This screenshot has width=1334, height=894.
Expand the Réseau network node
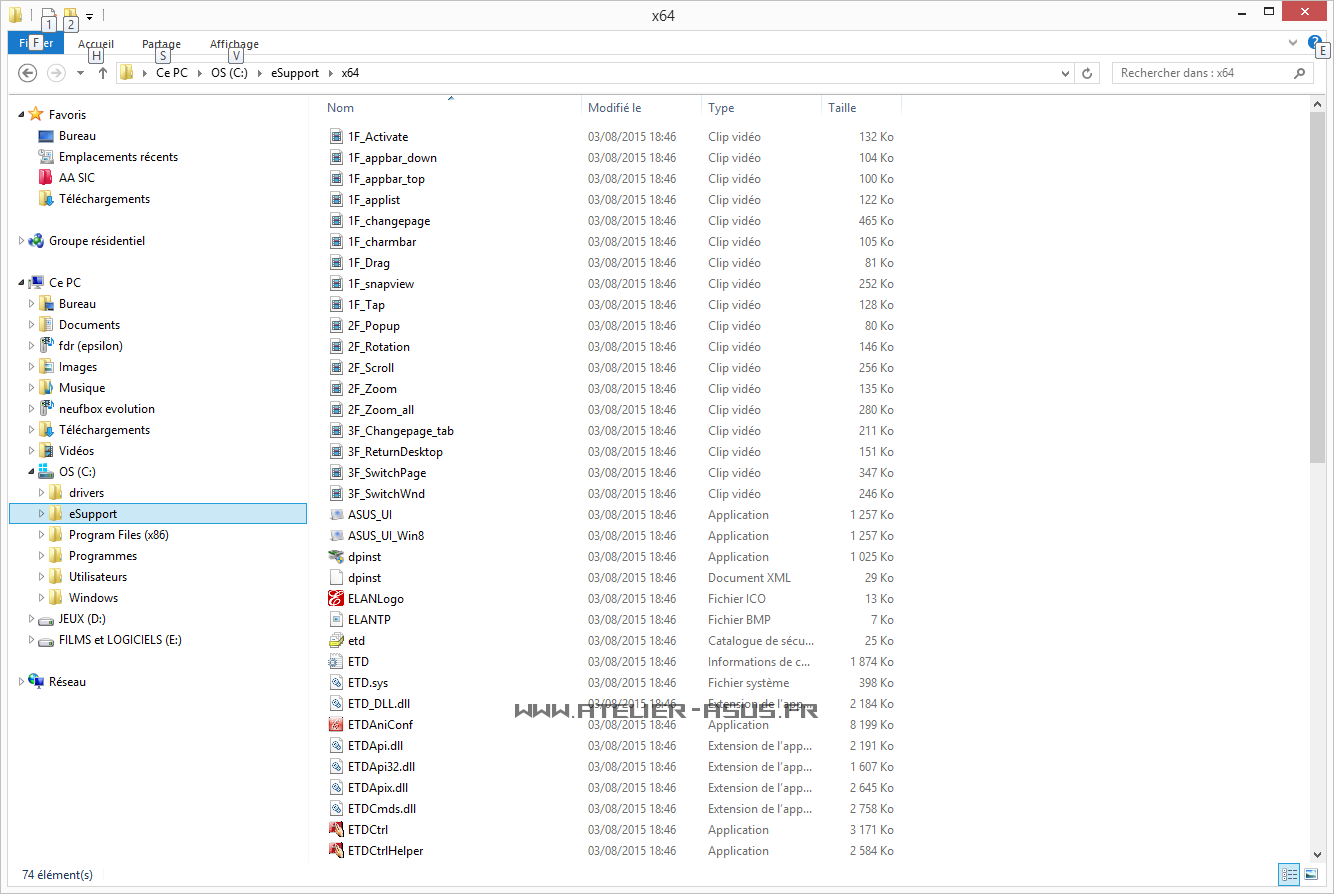pos(21,682)
